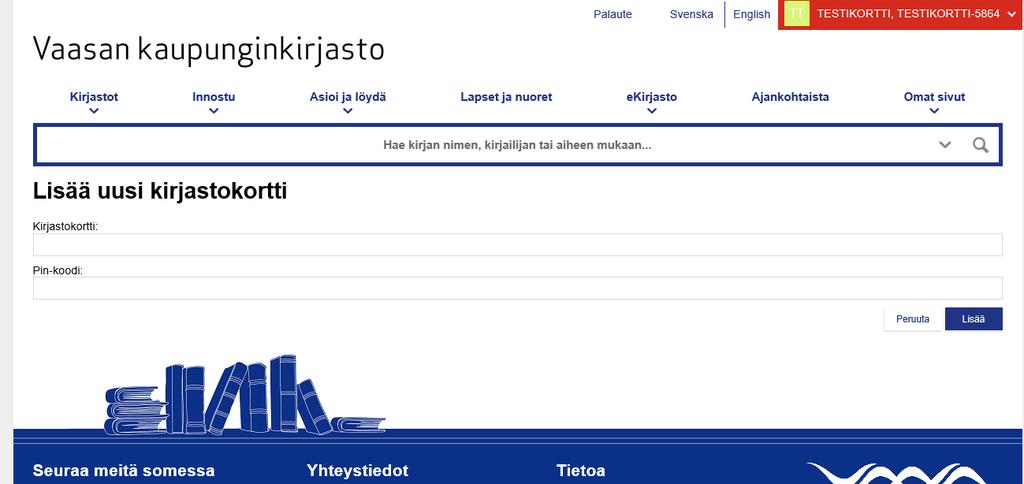Click the Vaasan kaupunginkirjasto site title

click(x=208, y=50)
